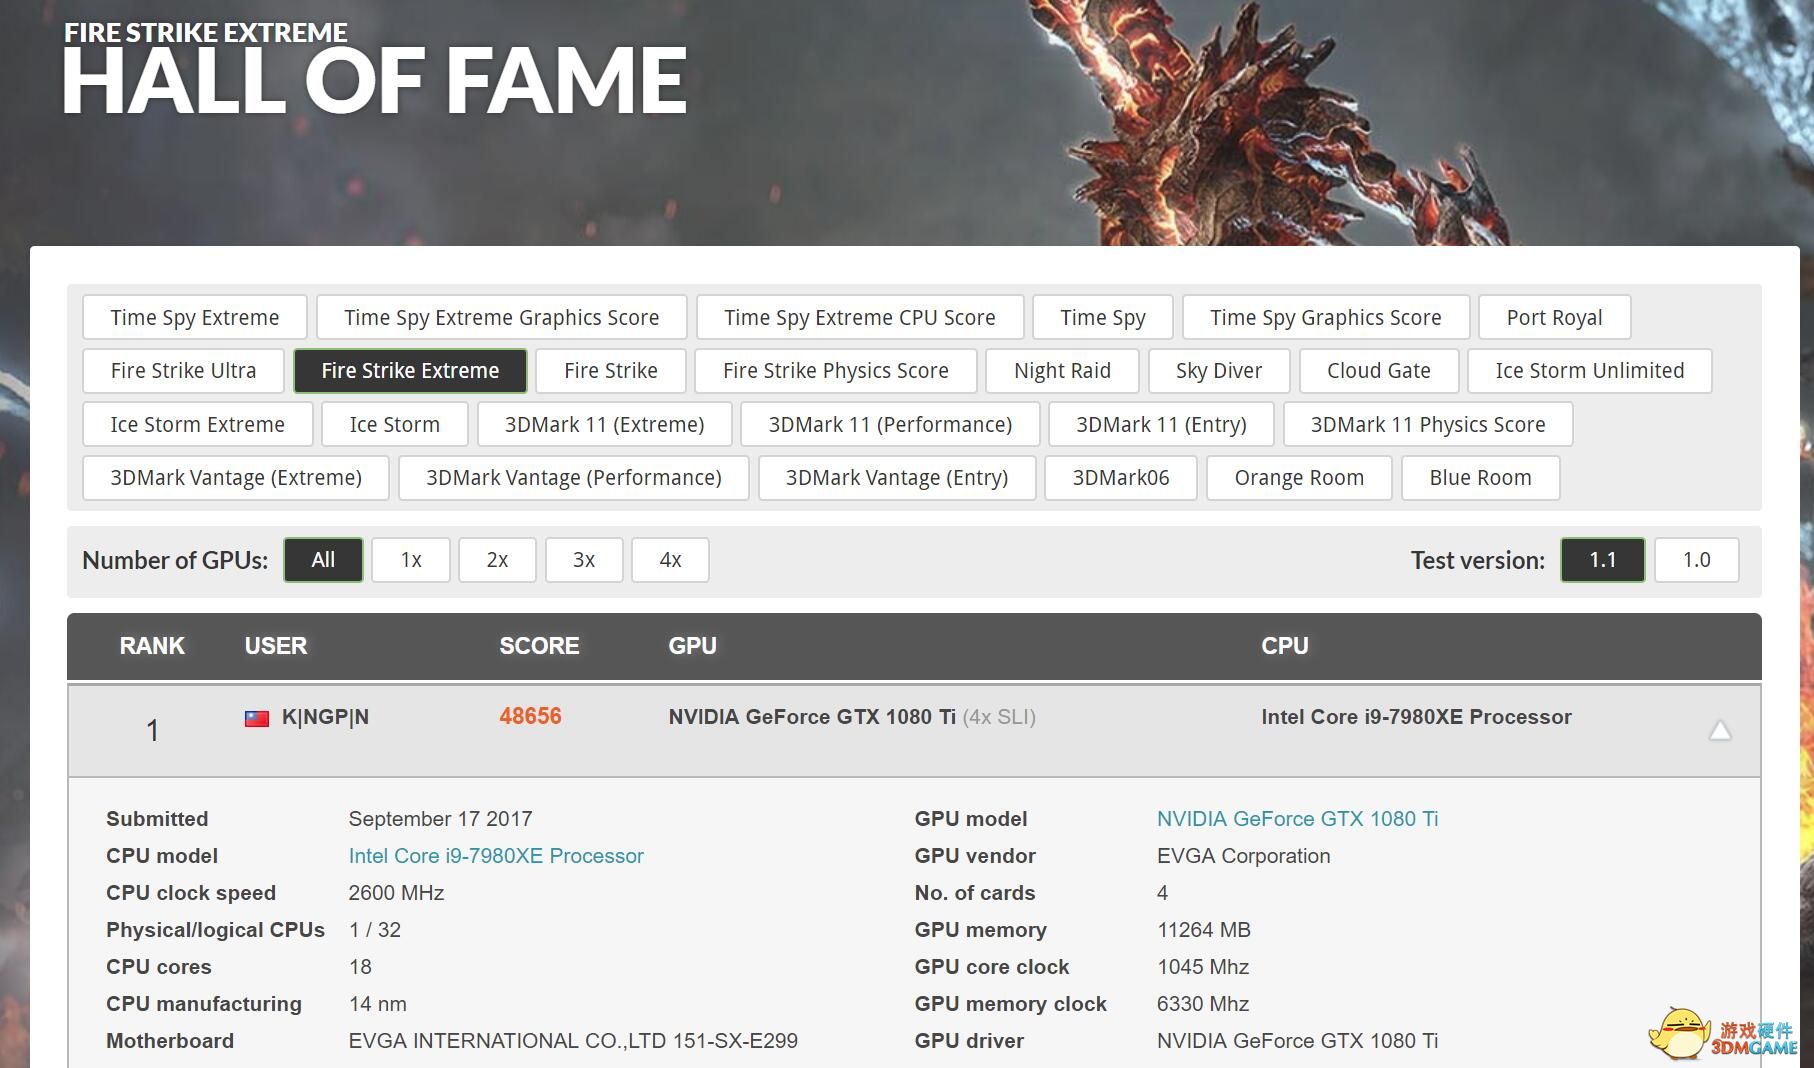Select the Time Spy Extreme benchmark tab
The height and width of the screenshot is (1068, 1814).
coord(195,317)
